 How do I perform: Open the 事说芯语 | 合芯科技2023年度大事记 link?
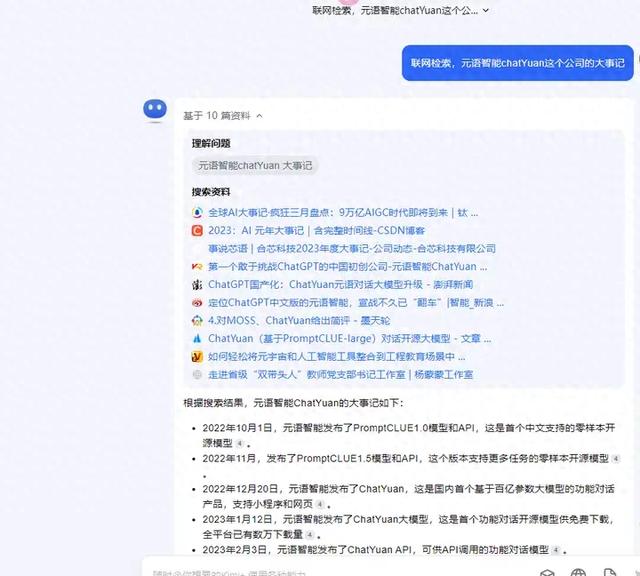[x=352, y=249]
